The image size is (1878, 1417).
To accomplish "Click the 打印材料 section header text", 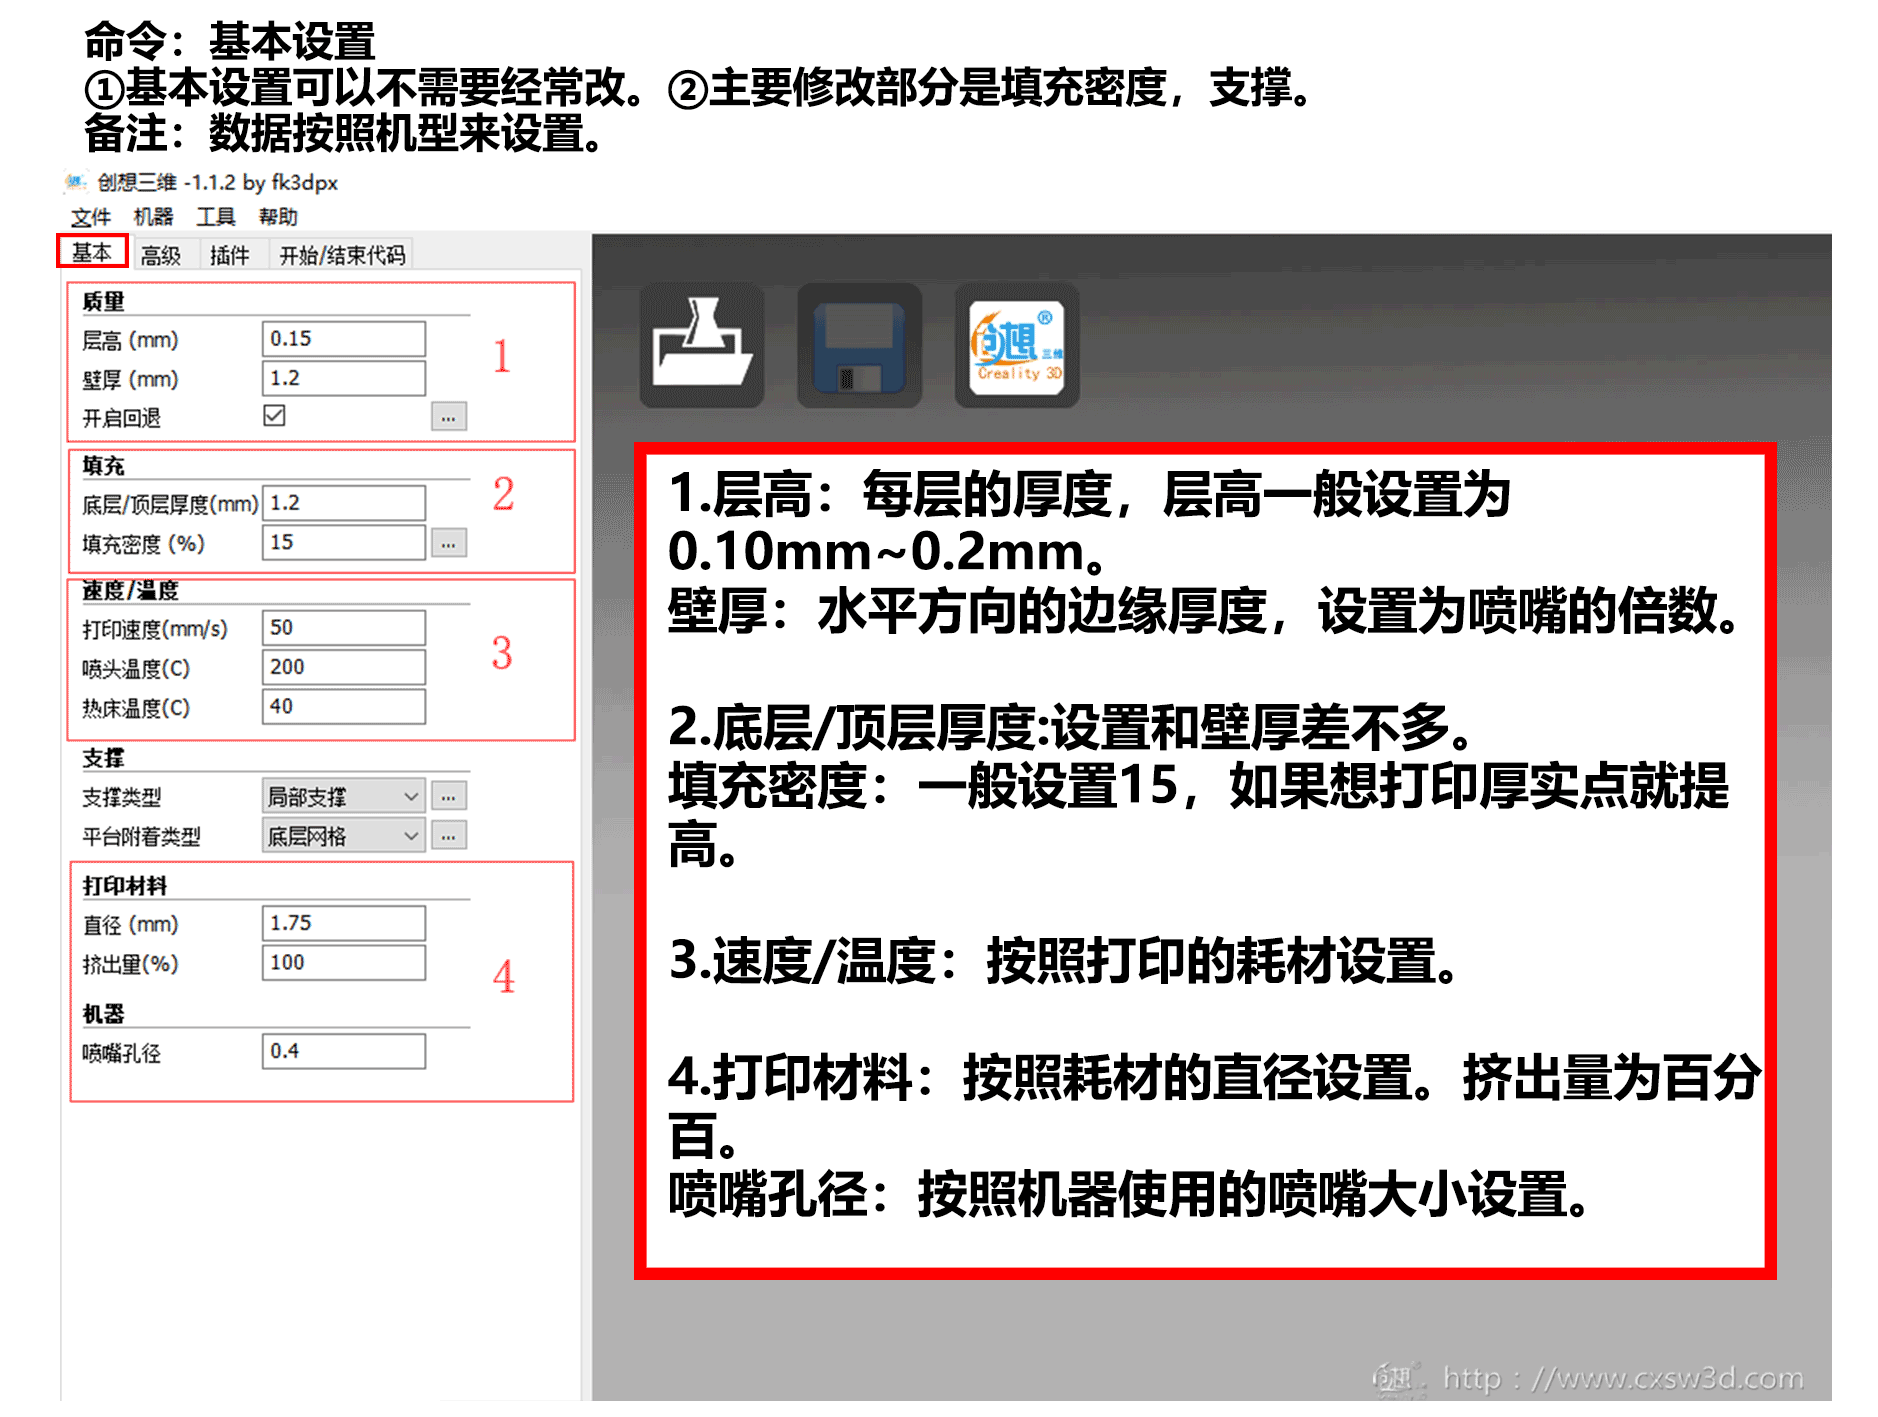I will pyautogui.click(x=125, y=885).
